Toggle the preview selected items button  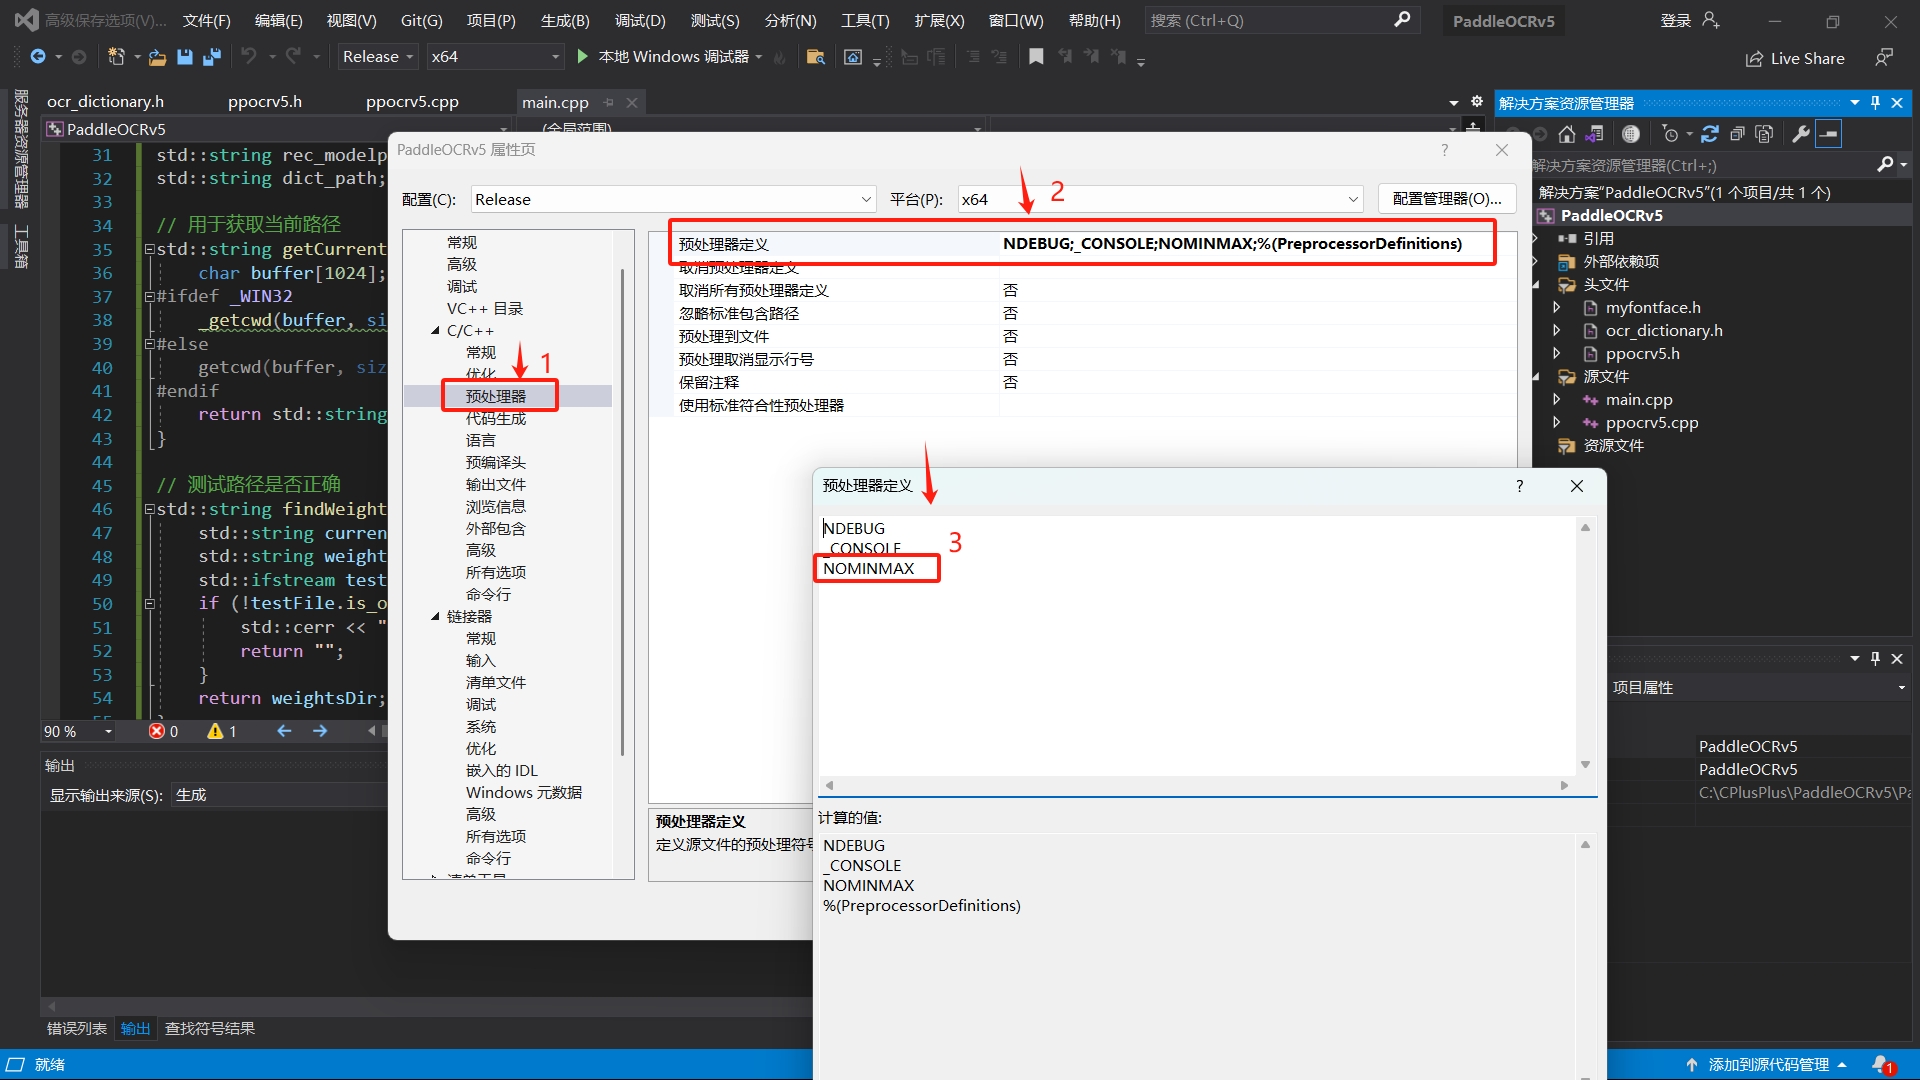click(1828, 134)
